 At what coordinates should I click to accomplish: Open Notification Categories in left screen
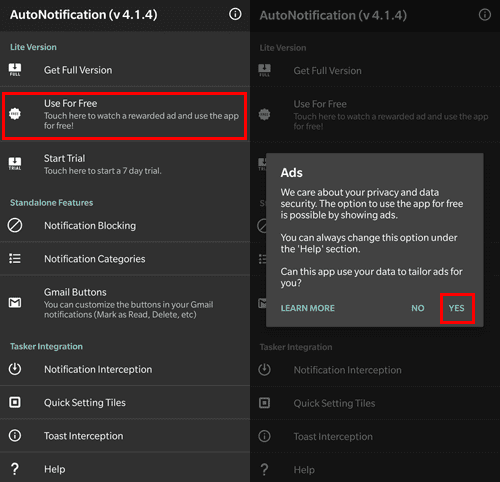[125, 259]
